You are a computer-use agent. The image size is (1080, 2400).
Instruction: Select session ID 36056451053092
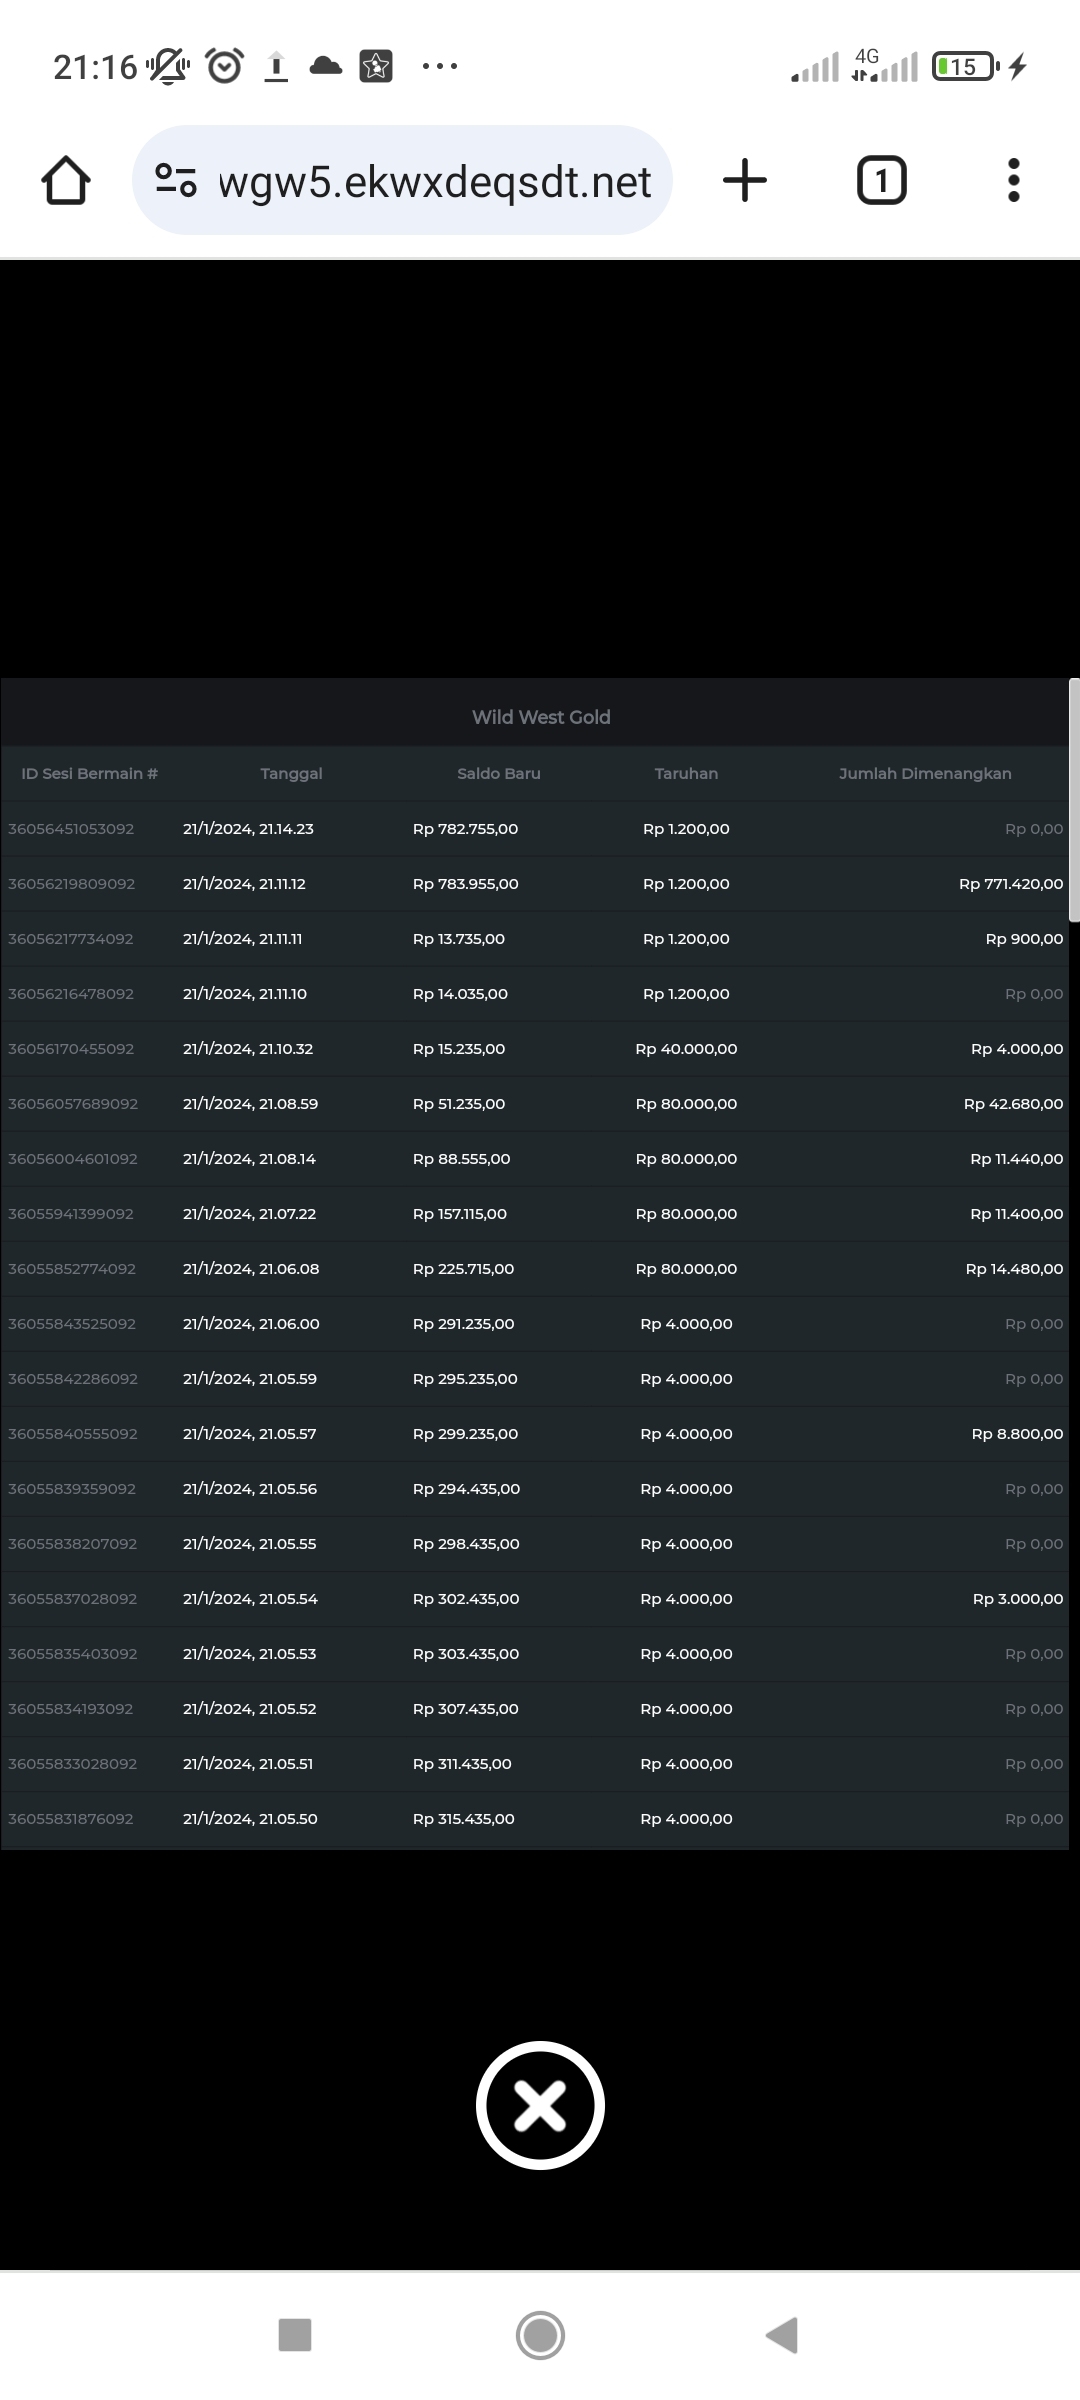point(71,829)
